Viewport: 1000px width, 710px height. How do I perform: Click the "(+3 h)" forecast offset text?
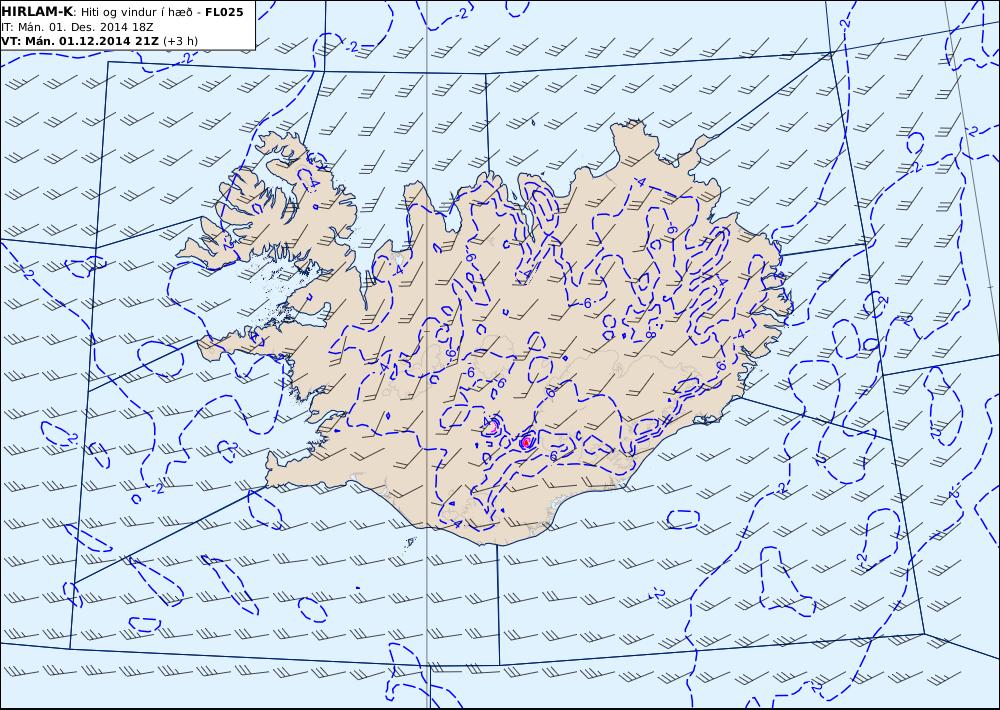(180, 41)
